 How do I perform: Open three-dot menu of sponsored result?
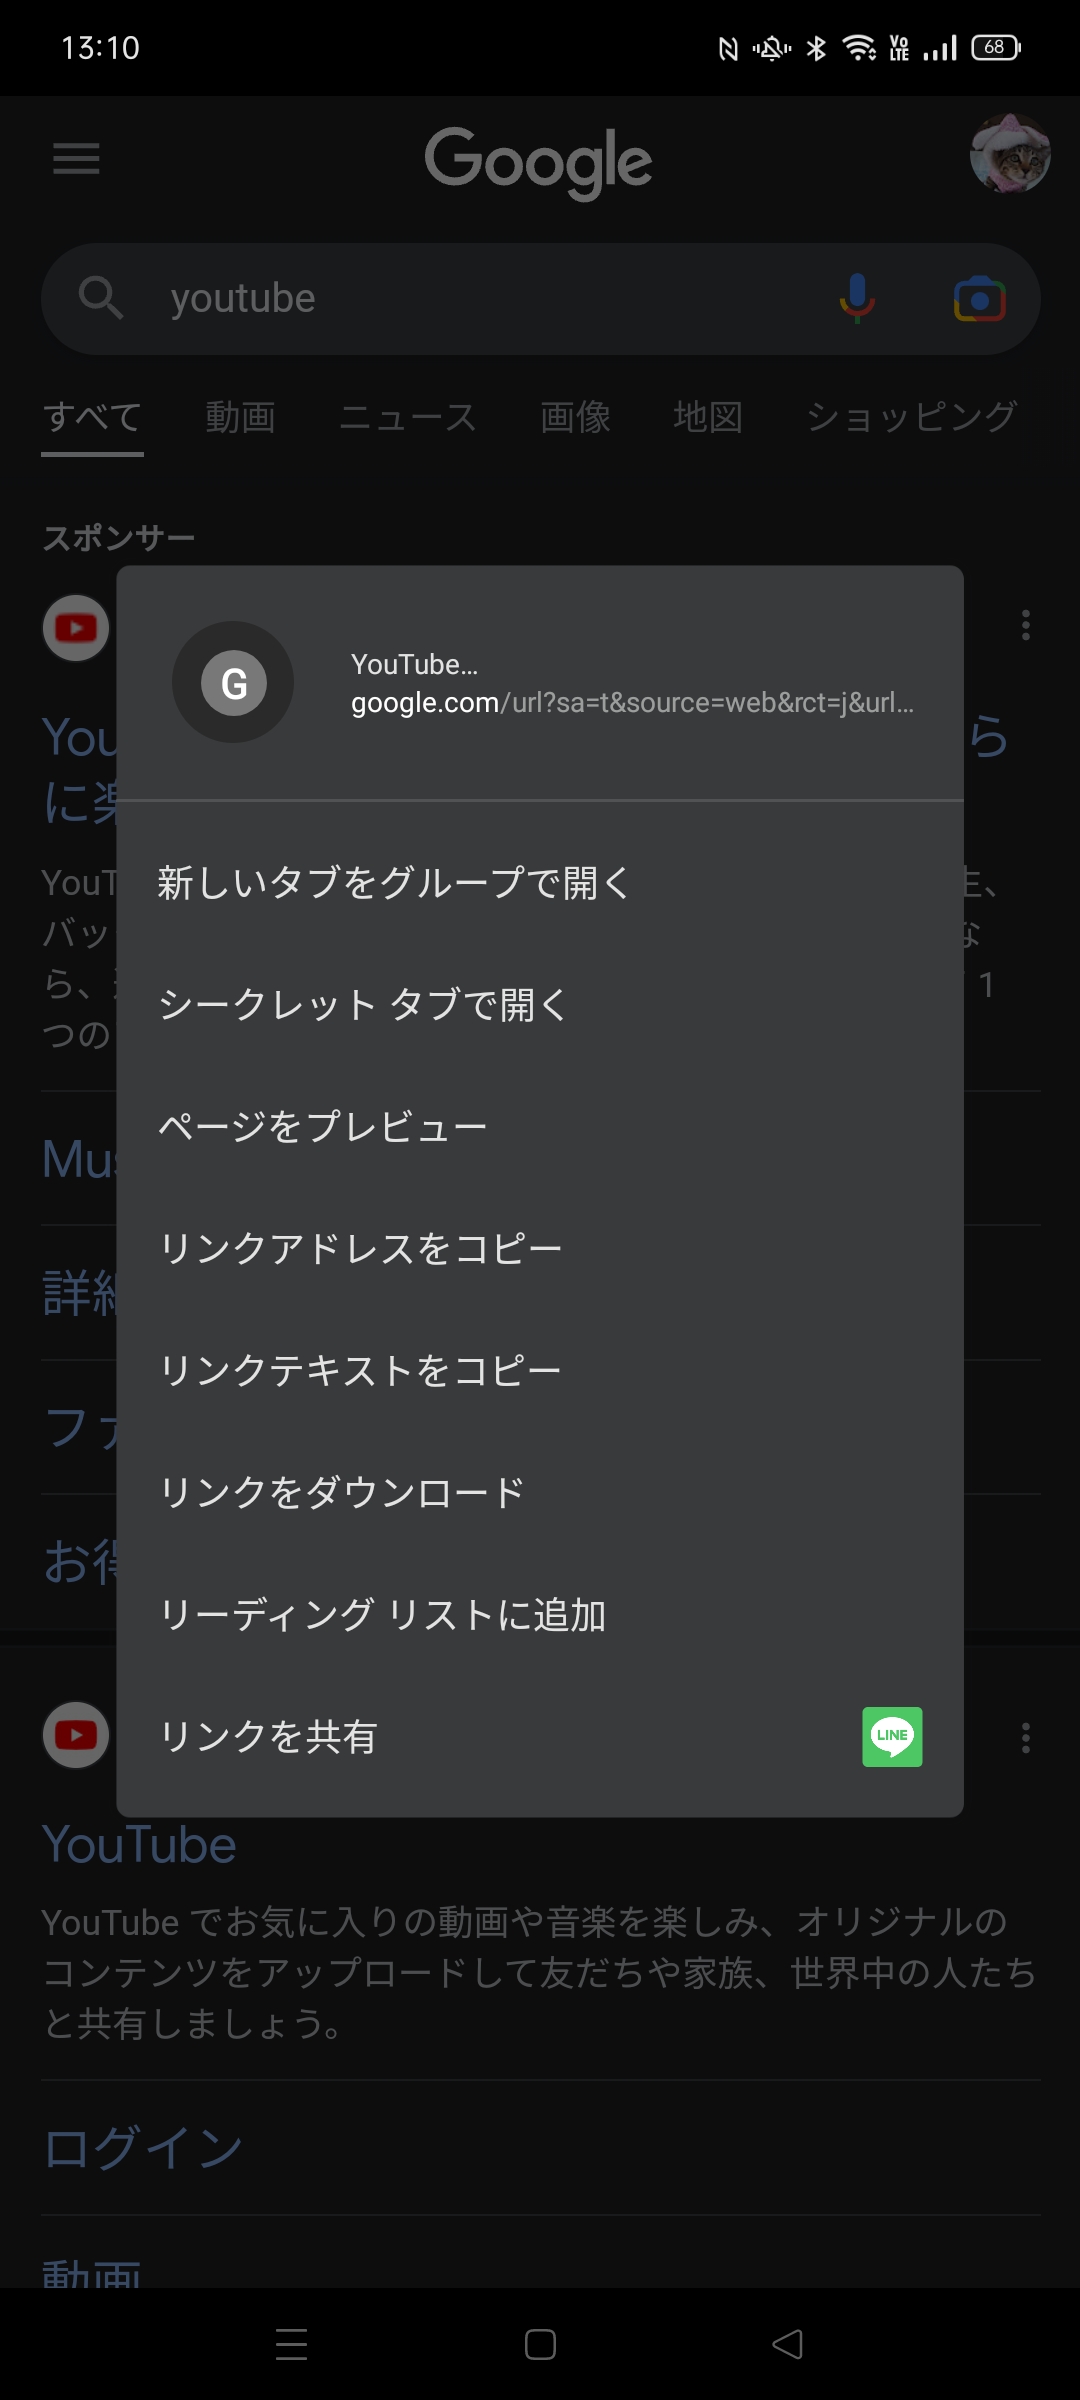pyautogui.click(x=1025, y=625)
